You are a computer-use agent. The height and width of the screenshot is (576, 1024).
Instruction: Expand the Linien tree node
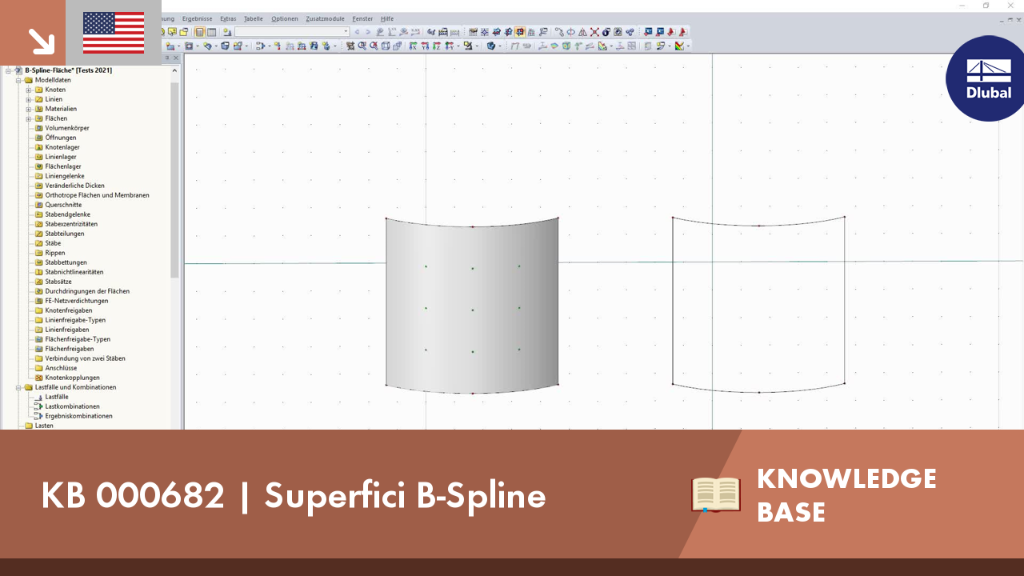[29, 99]
